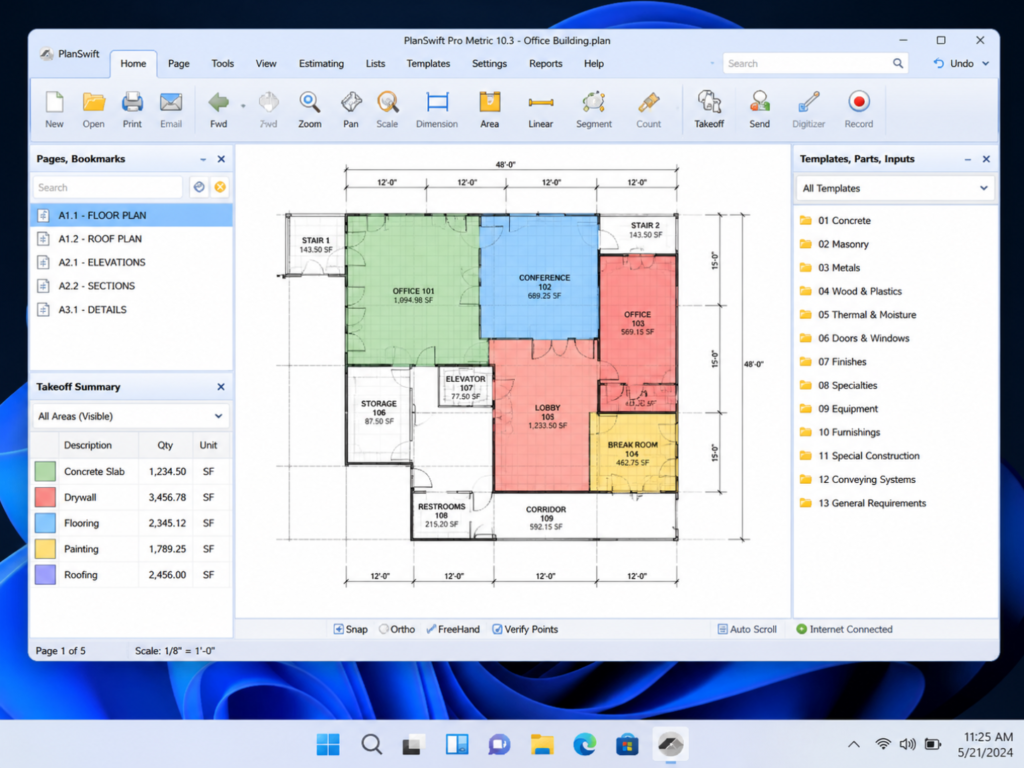
Task: Select the Zoom tool
Action: pyautogui.click(x=310, y=103)
